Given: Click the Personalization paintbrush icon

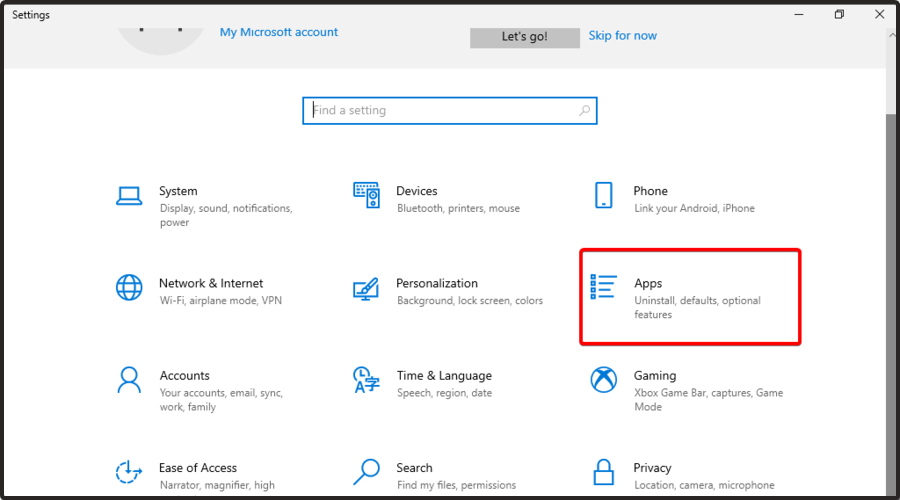Looking at the screenshot, I should [366, 289].
